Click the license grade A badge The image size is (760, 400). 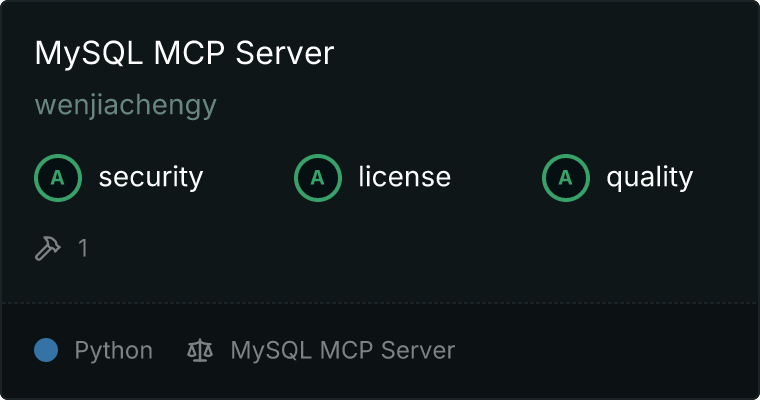[317, 178]
